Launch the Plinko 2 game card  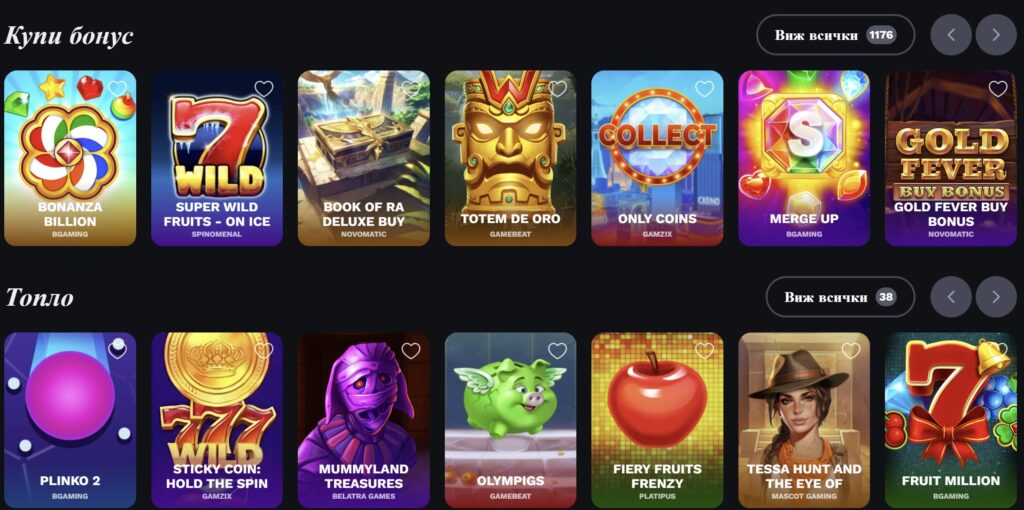click(x=71, y=421)
